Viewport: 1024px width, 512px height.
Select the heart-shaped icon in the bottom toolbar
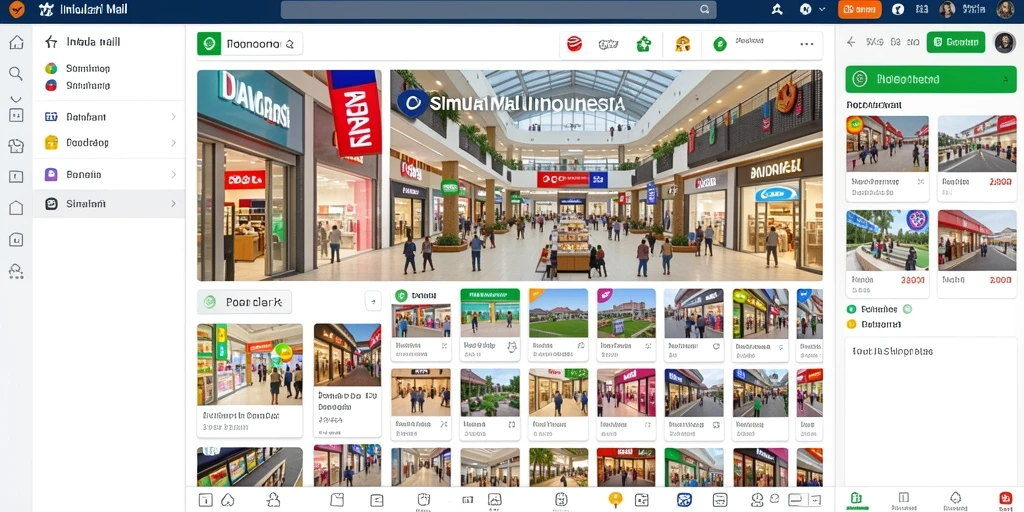(227, 500)
